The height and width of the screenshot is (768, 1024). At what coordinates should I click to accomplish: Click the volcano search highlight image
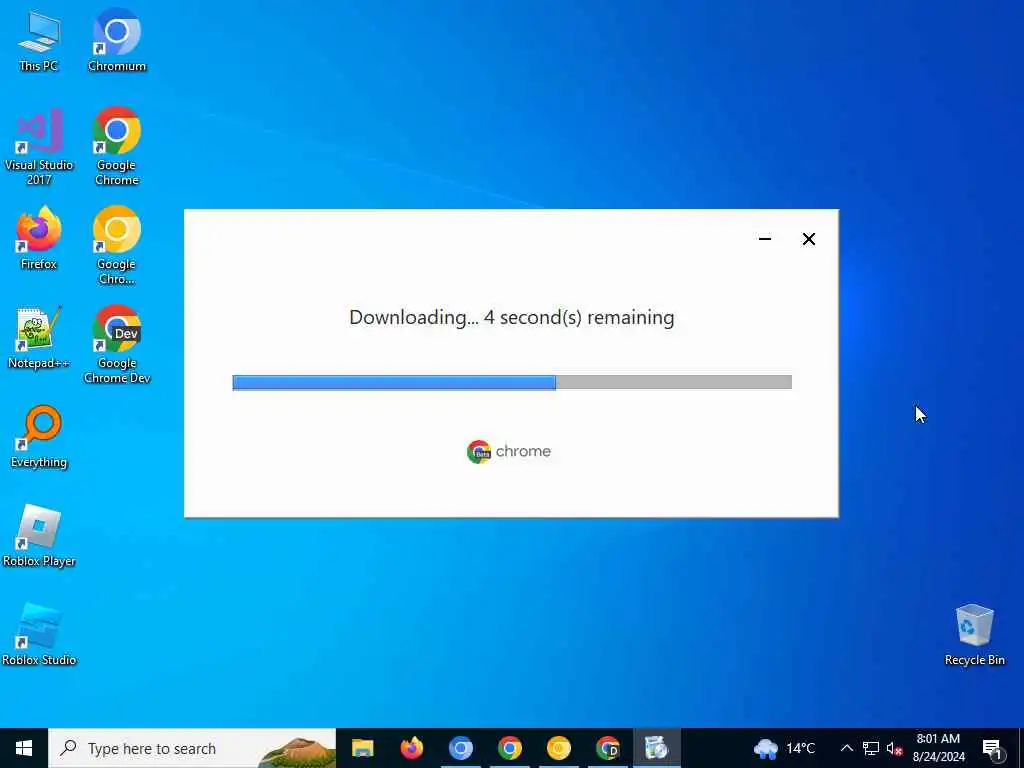click(297, 751)
